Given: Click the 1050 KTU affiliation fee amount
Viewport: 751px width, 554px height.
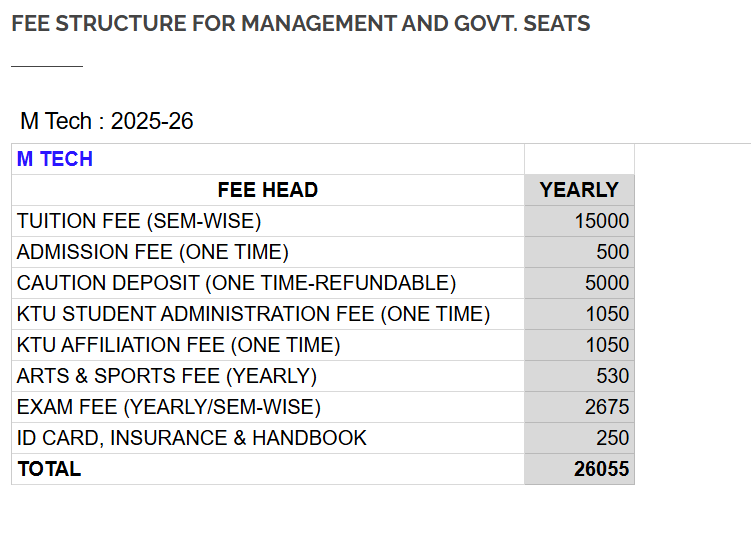Looking at the screenshot, I should pyautogui.click(x=607, y=345).
